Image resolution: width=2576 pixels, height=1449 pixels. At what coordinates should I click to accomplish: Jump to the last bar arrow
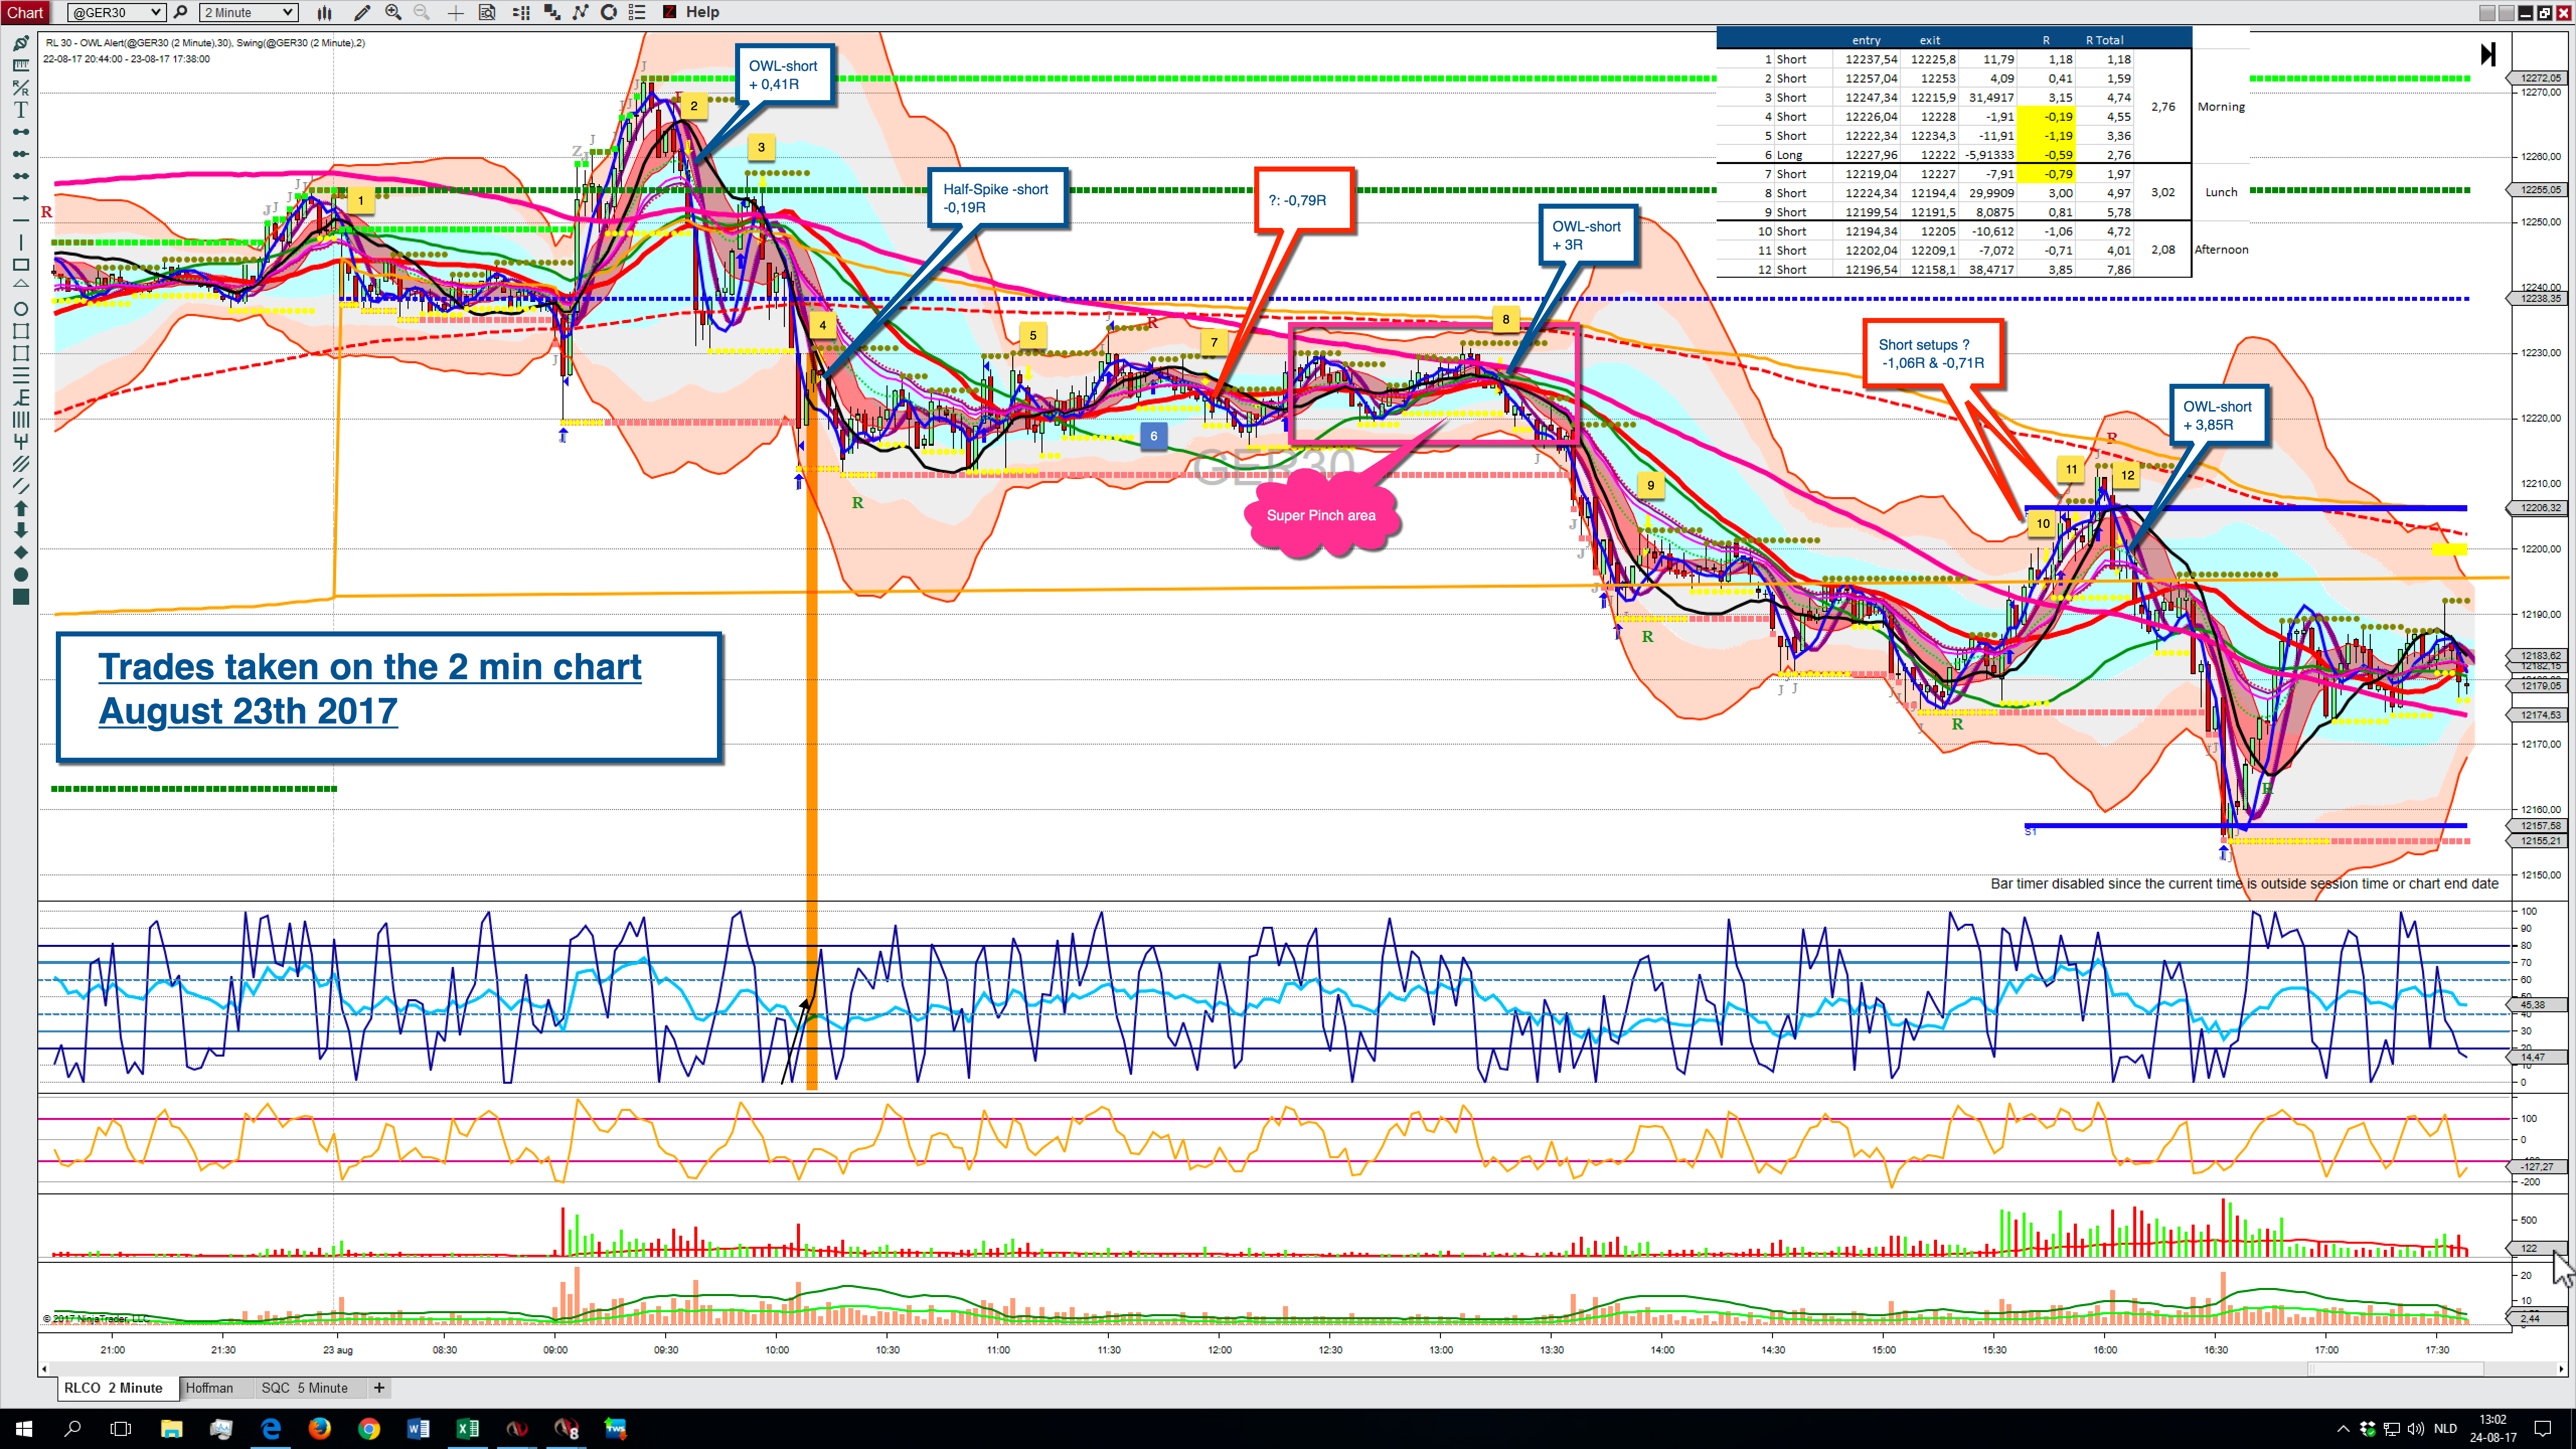[2488, 54]
